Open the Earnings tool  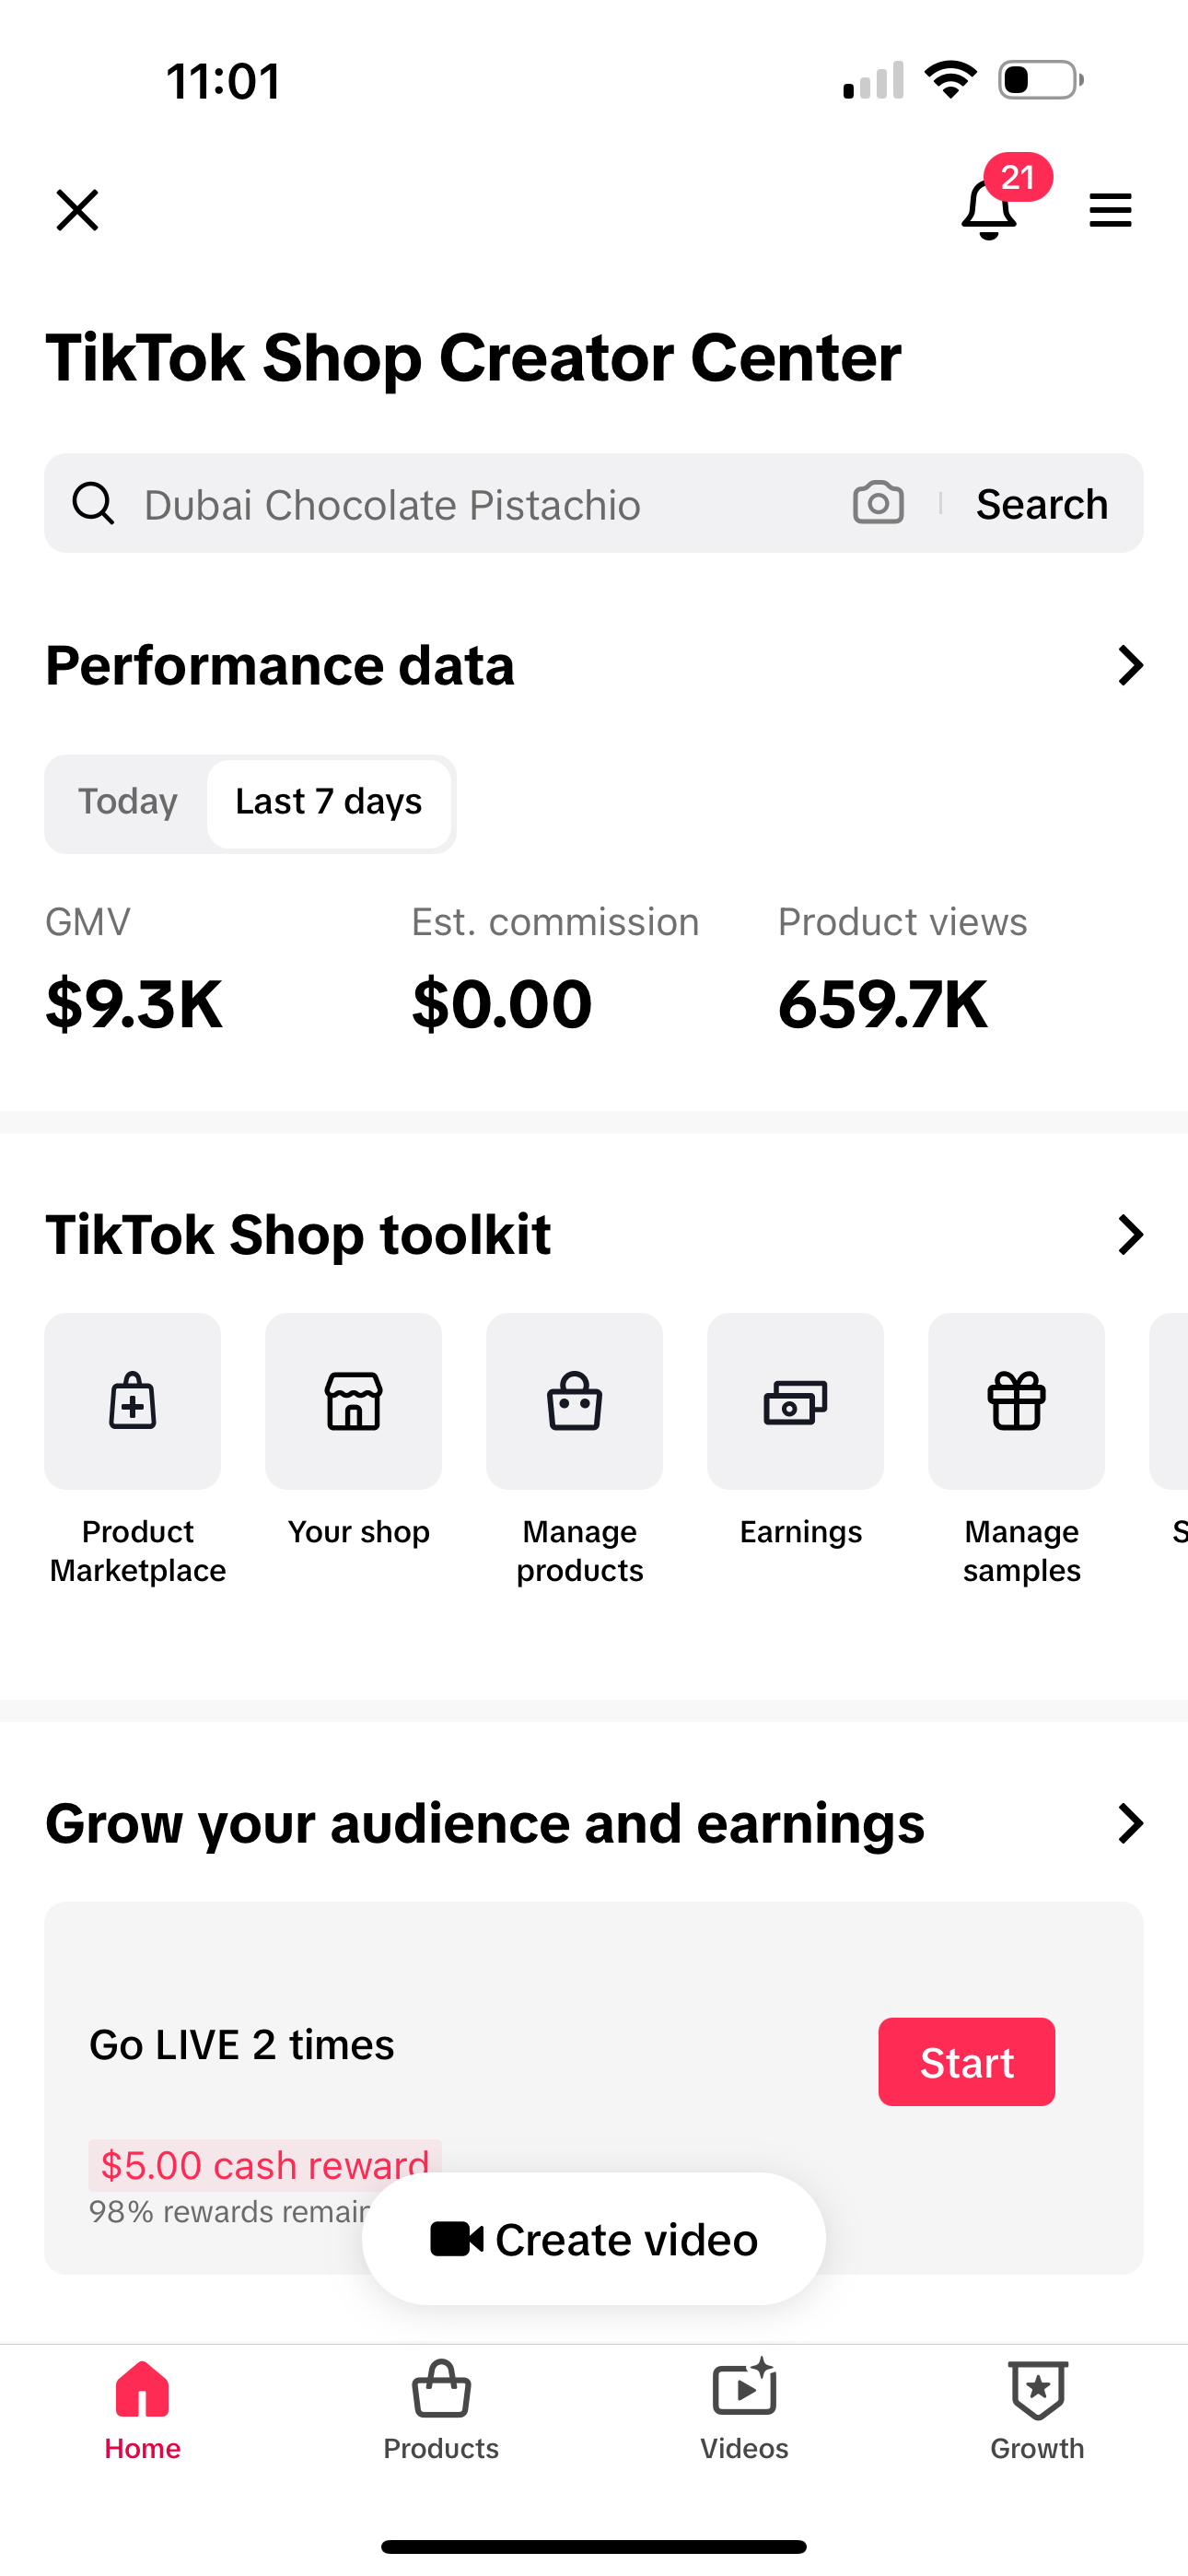tap(796, 1401)
